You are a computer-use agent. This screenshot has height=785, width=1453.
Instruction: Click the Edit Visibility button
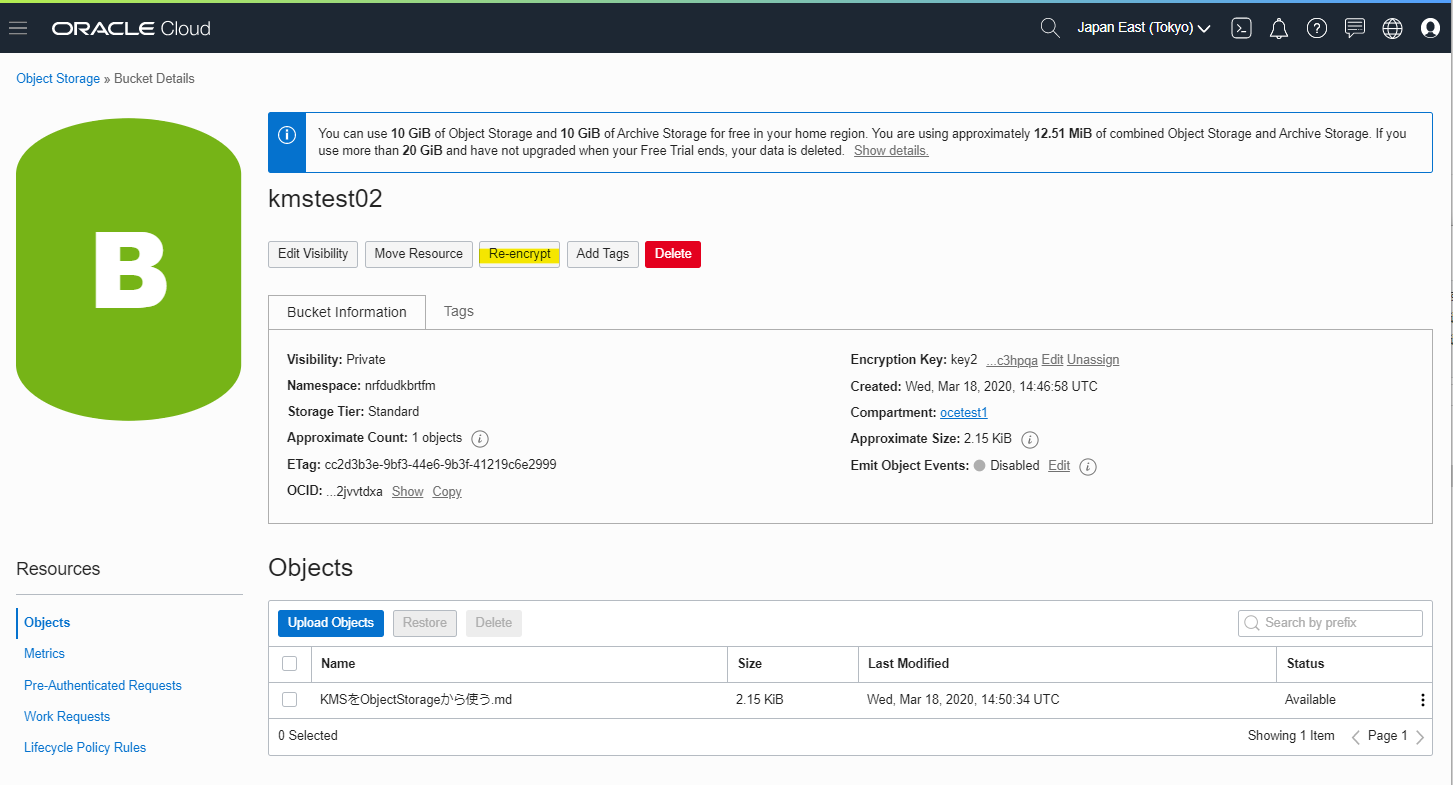[313, 254]
